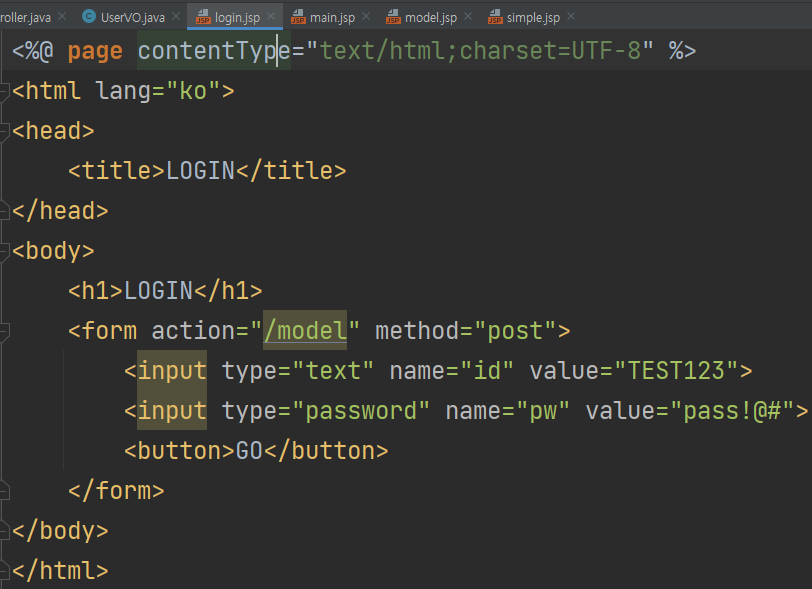Close the login.jsp tab
The height and width of the screenshot is (589, 812).
[271, 17]
